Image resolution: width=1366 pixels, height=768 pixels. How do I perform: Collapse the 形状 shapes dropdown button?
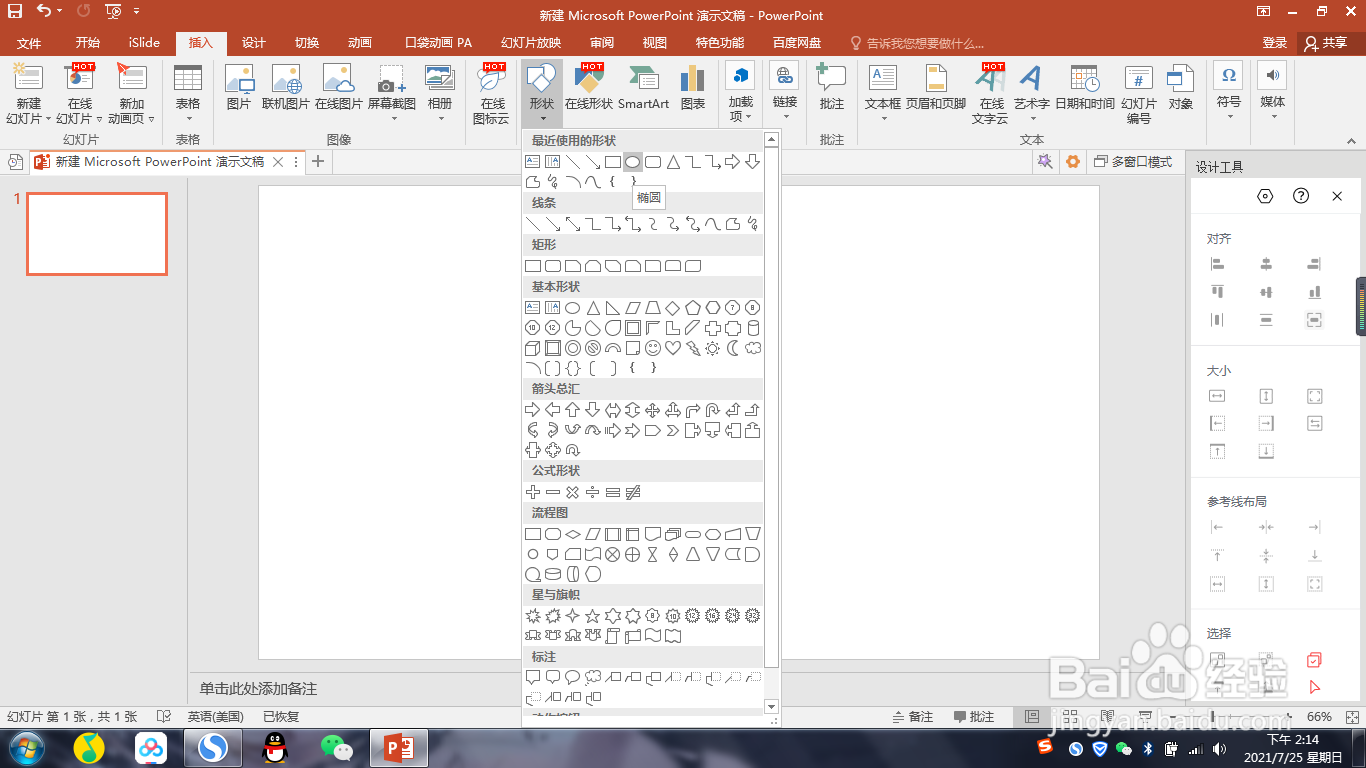pos(542,93)
